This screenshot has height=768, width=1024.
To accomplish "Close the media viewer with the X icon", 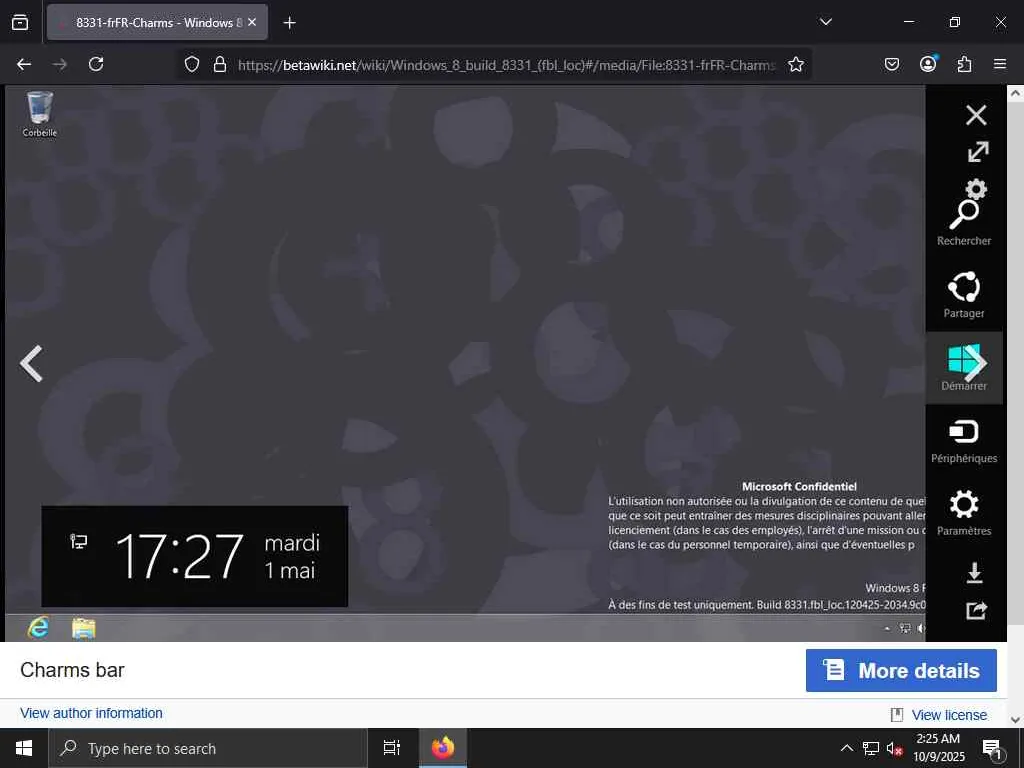I will point(976,115).
